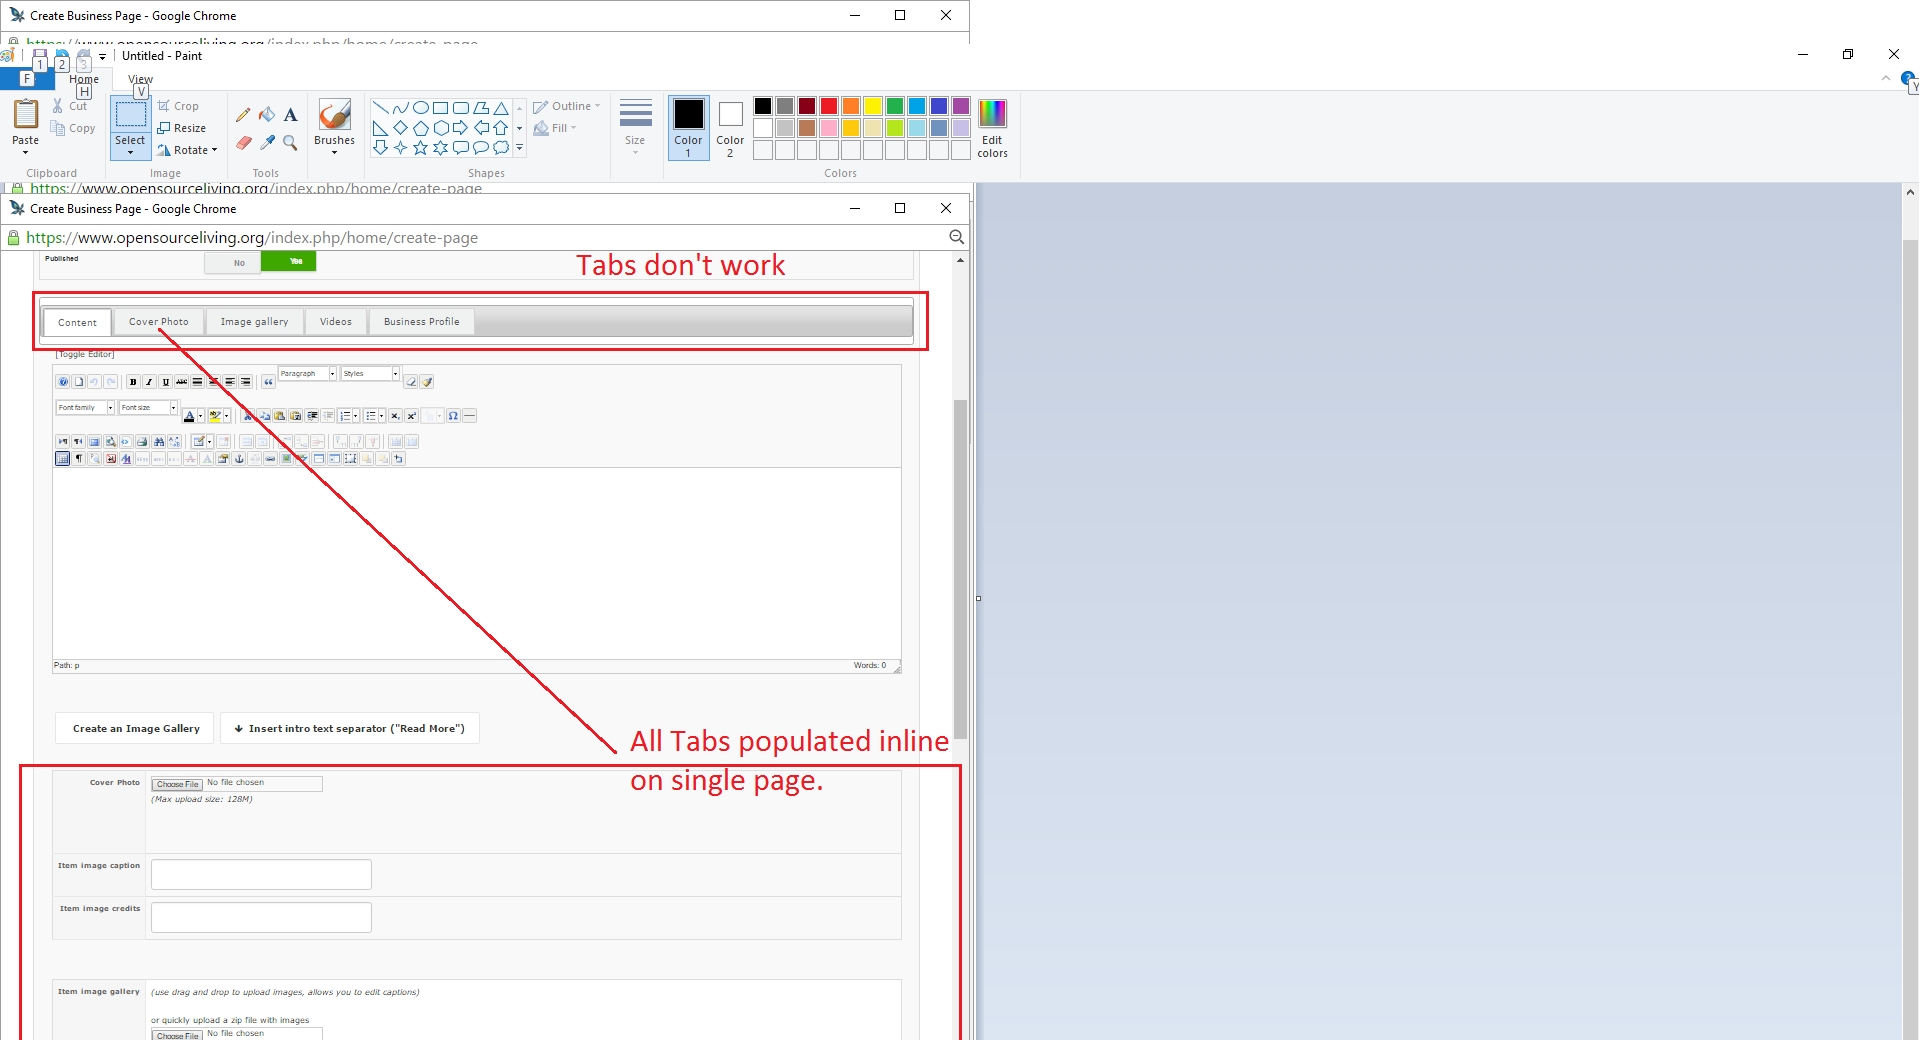Choose the green color swatch

895,106
